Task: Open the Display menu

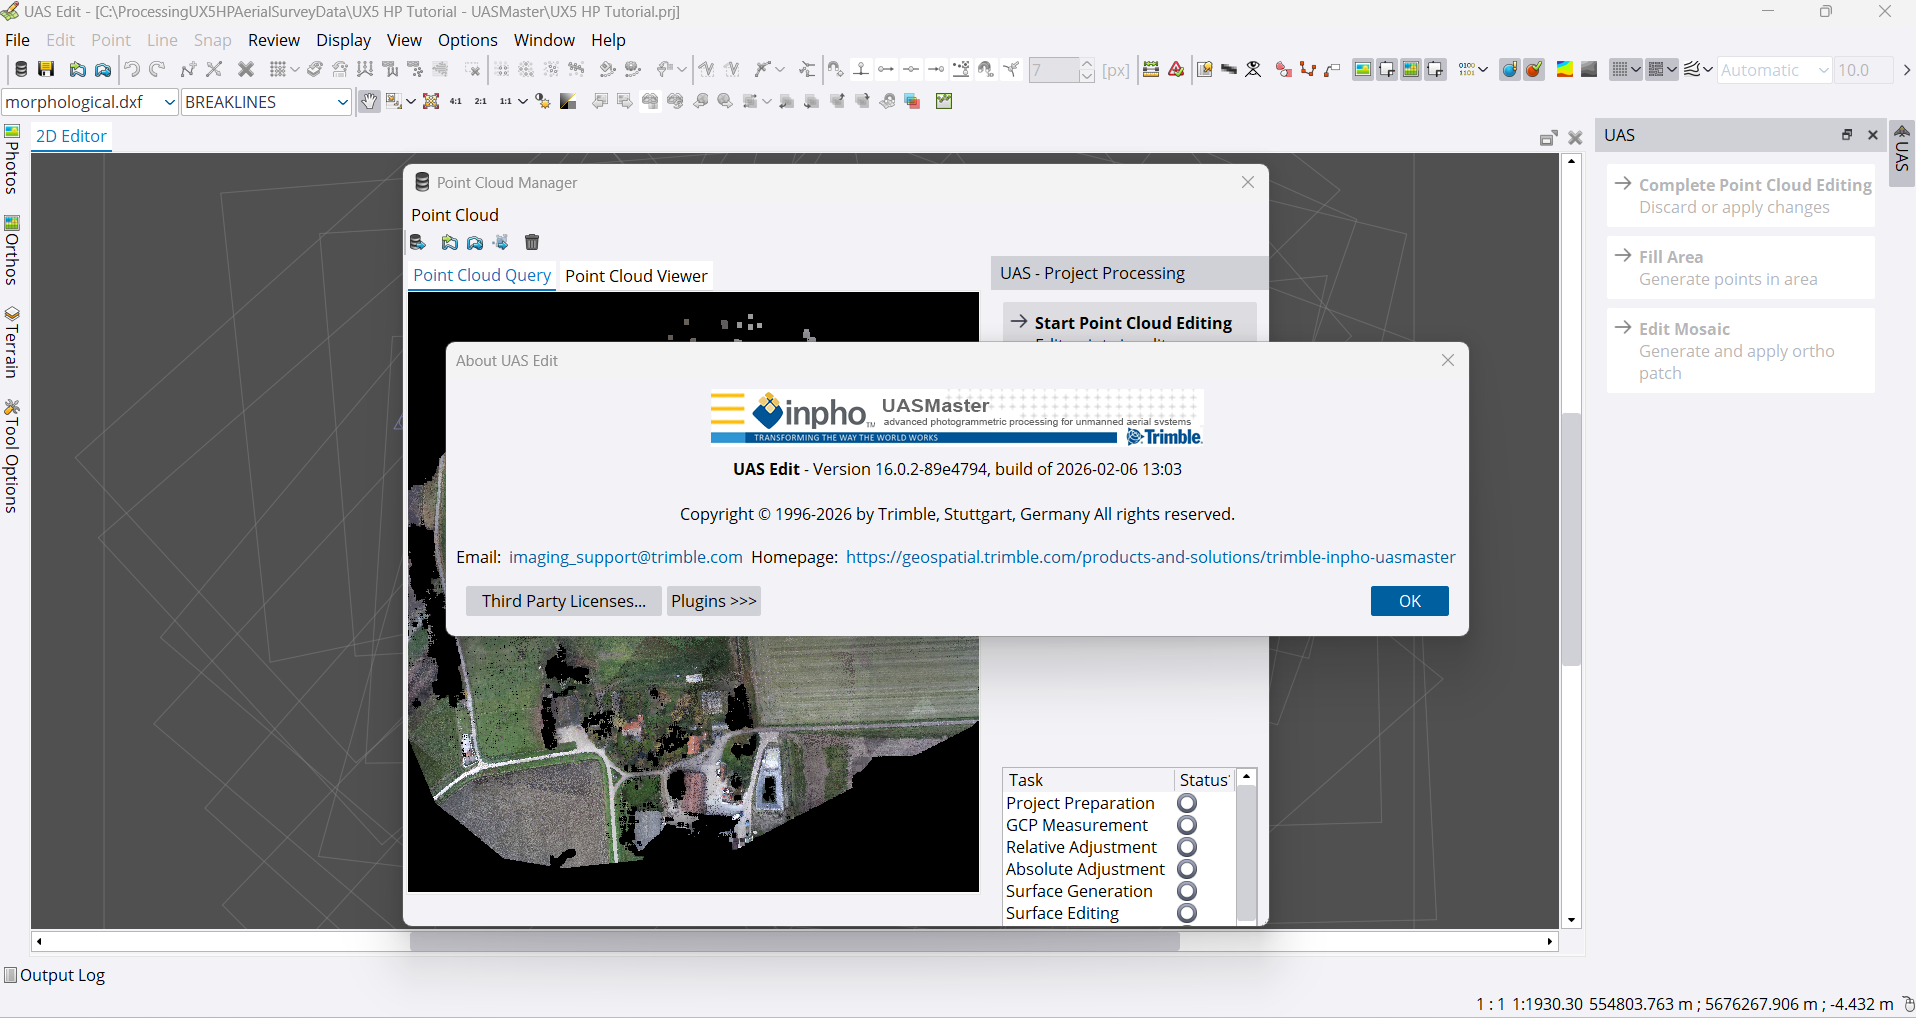Action: click(x=343, y=40)
